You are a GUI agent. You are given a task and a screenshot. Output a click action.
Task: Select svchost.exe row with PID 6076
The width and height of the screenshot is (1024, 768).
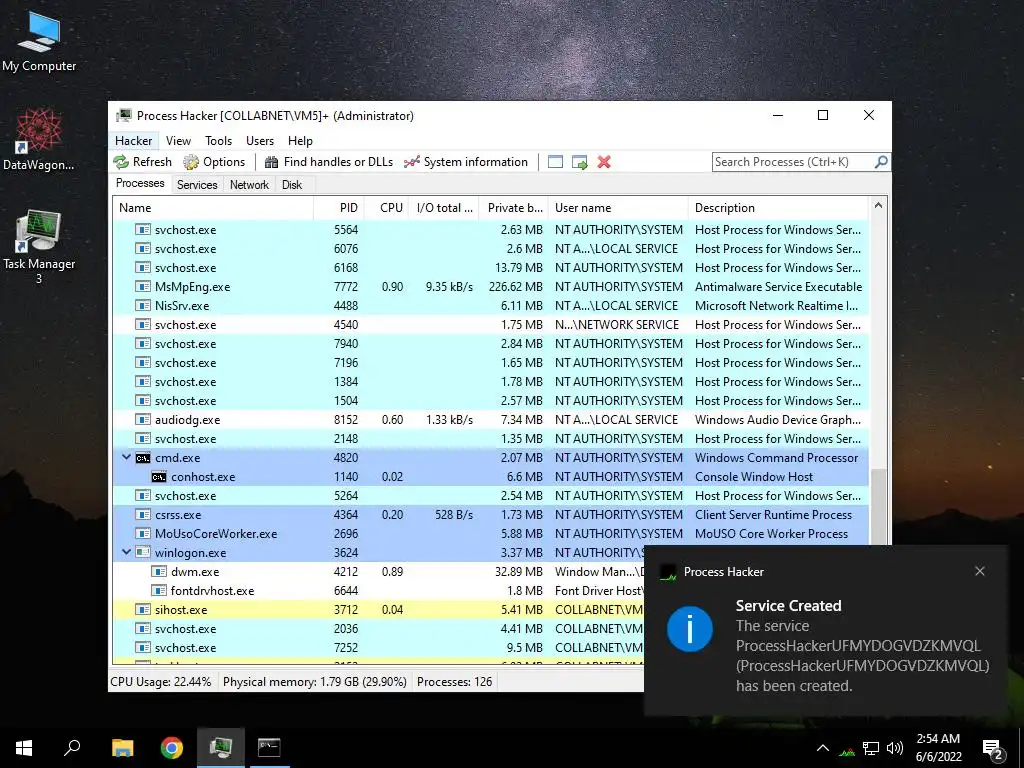pos(491,249)
